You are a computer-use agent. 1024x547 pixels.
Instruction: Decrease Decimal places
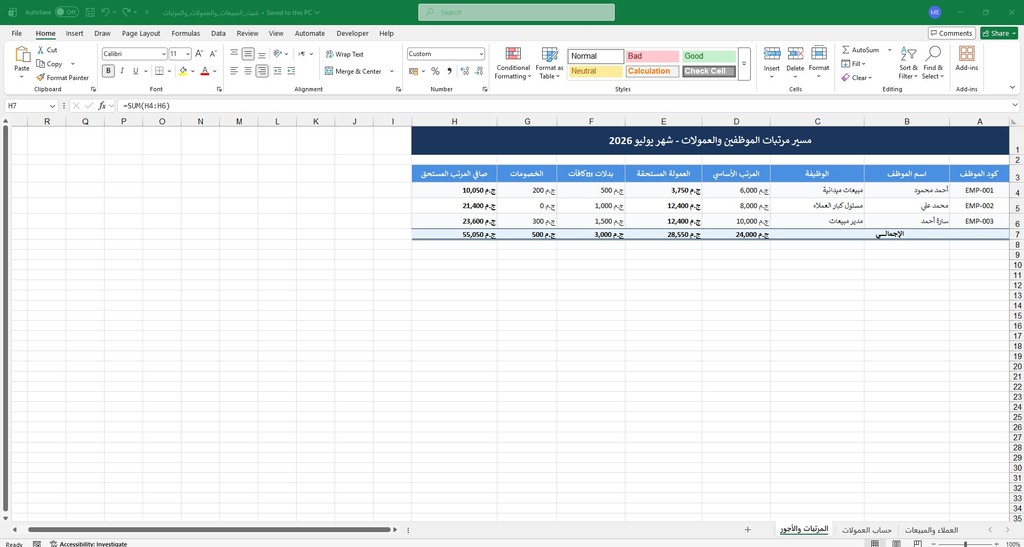click(x=479, y=71)
